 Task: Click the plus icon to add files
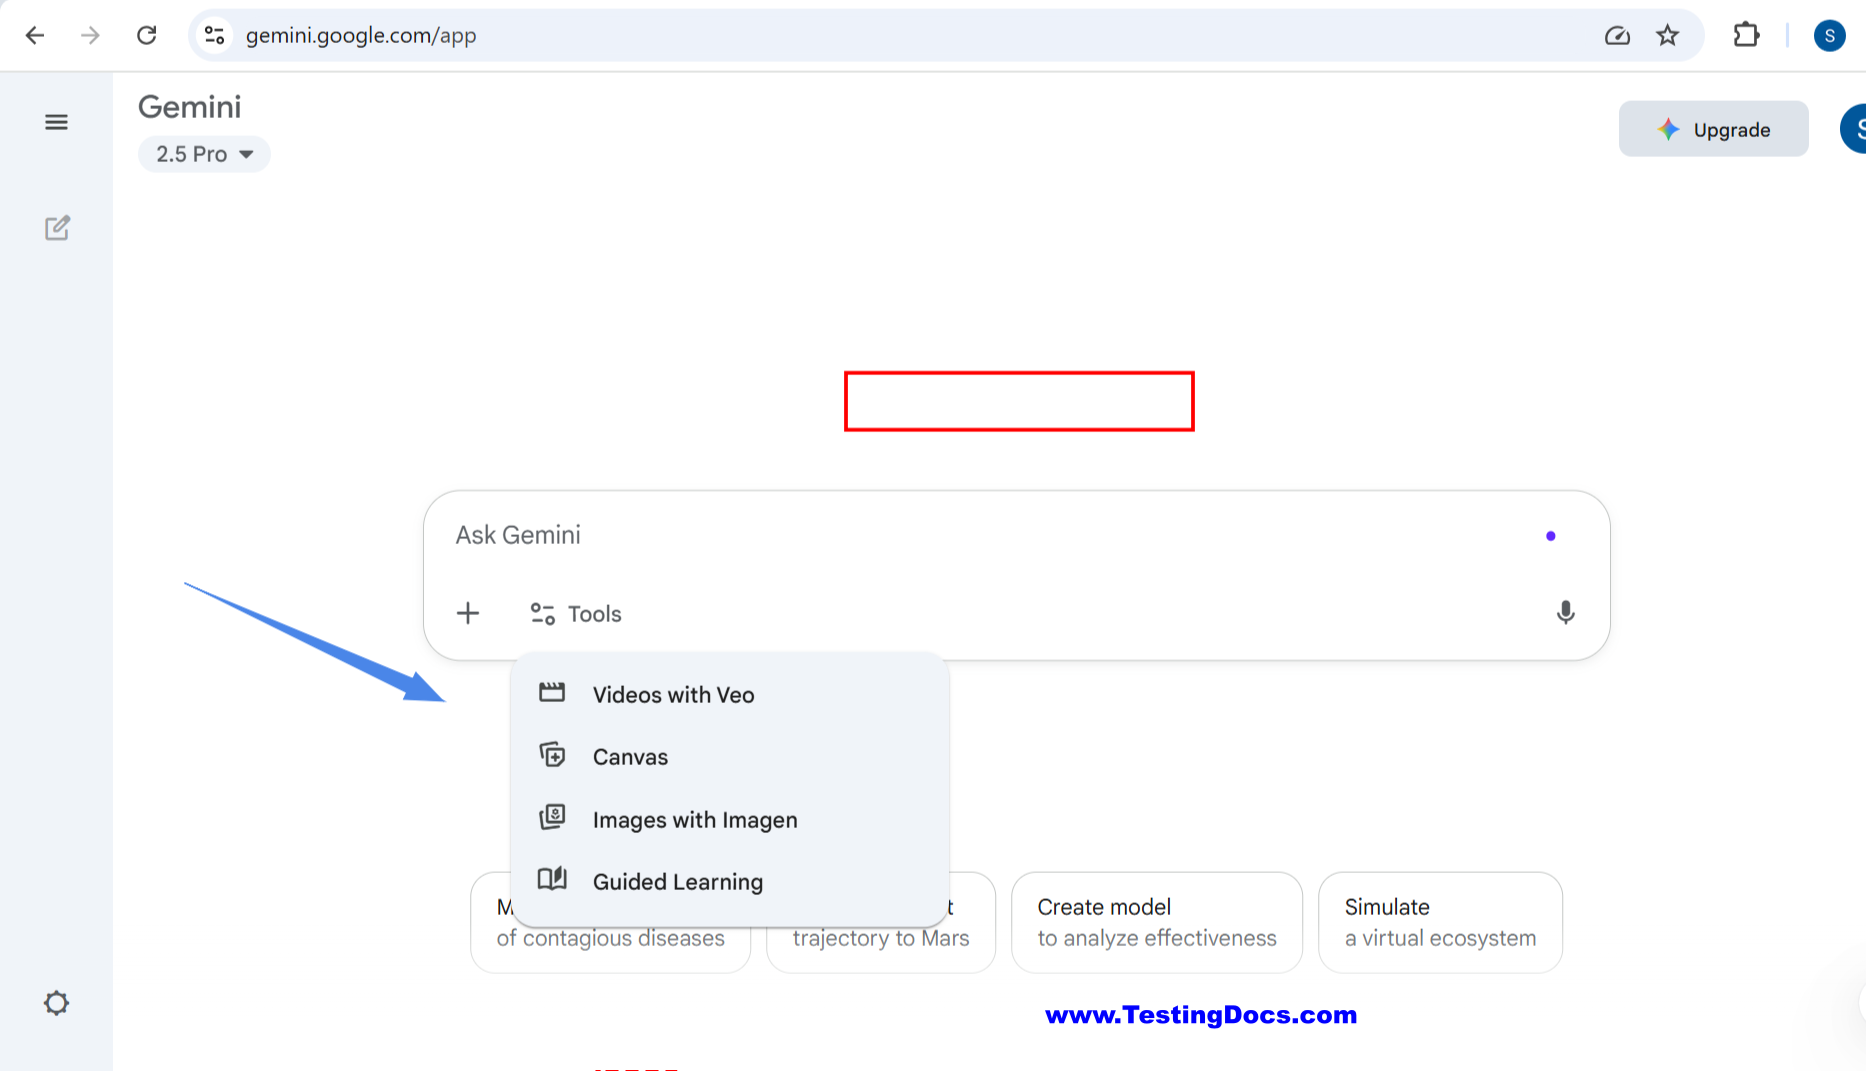468,613
